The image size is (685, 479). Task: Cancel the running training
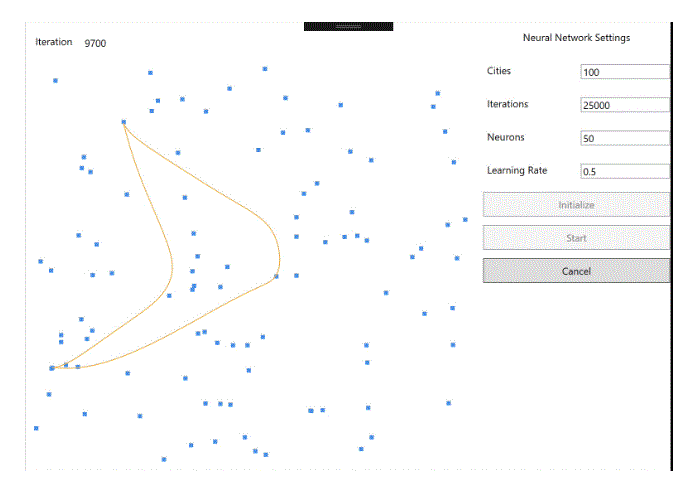(x=576, y=271)
